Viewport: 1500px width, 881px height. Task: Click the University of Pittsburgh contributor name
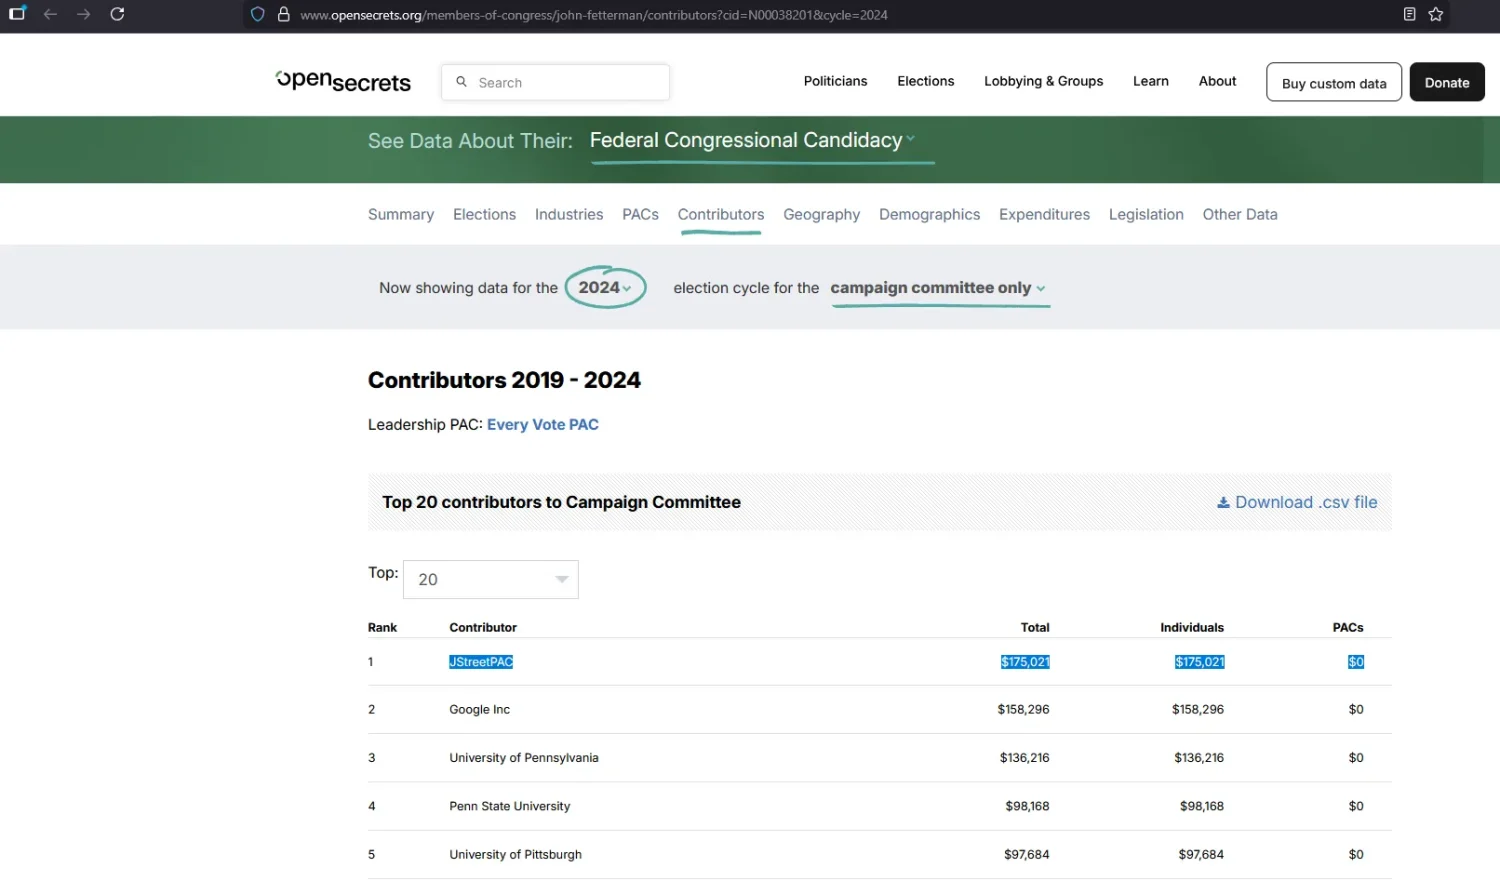515,854
